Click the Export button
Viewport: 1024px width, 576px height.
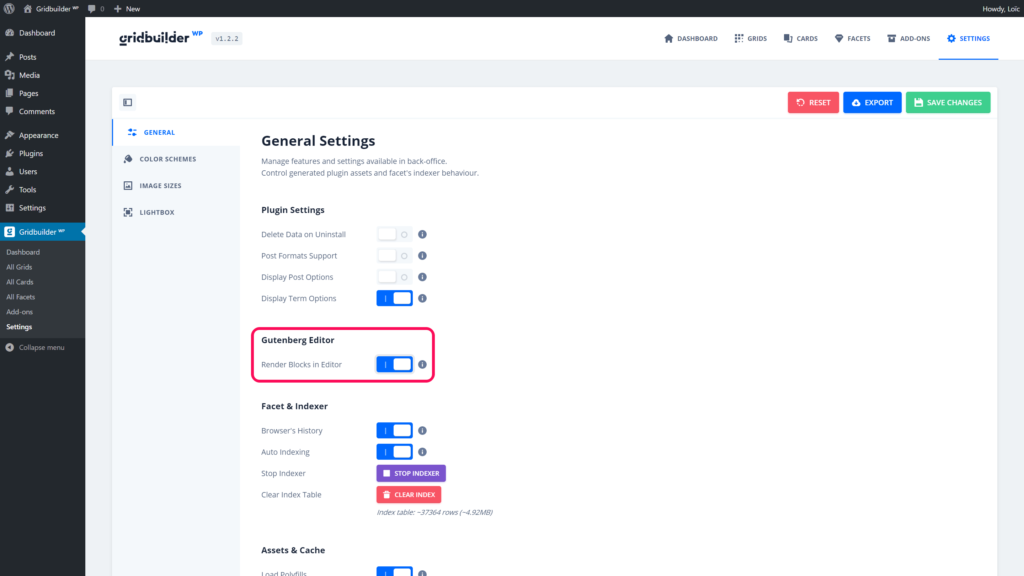pos(872,103)
